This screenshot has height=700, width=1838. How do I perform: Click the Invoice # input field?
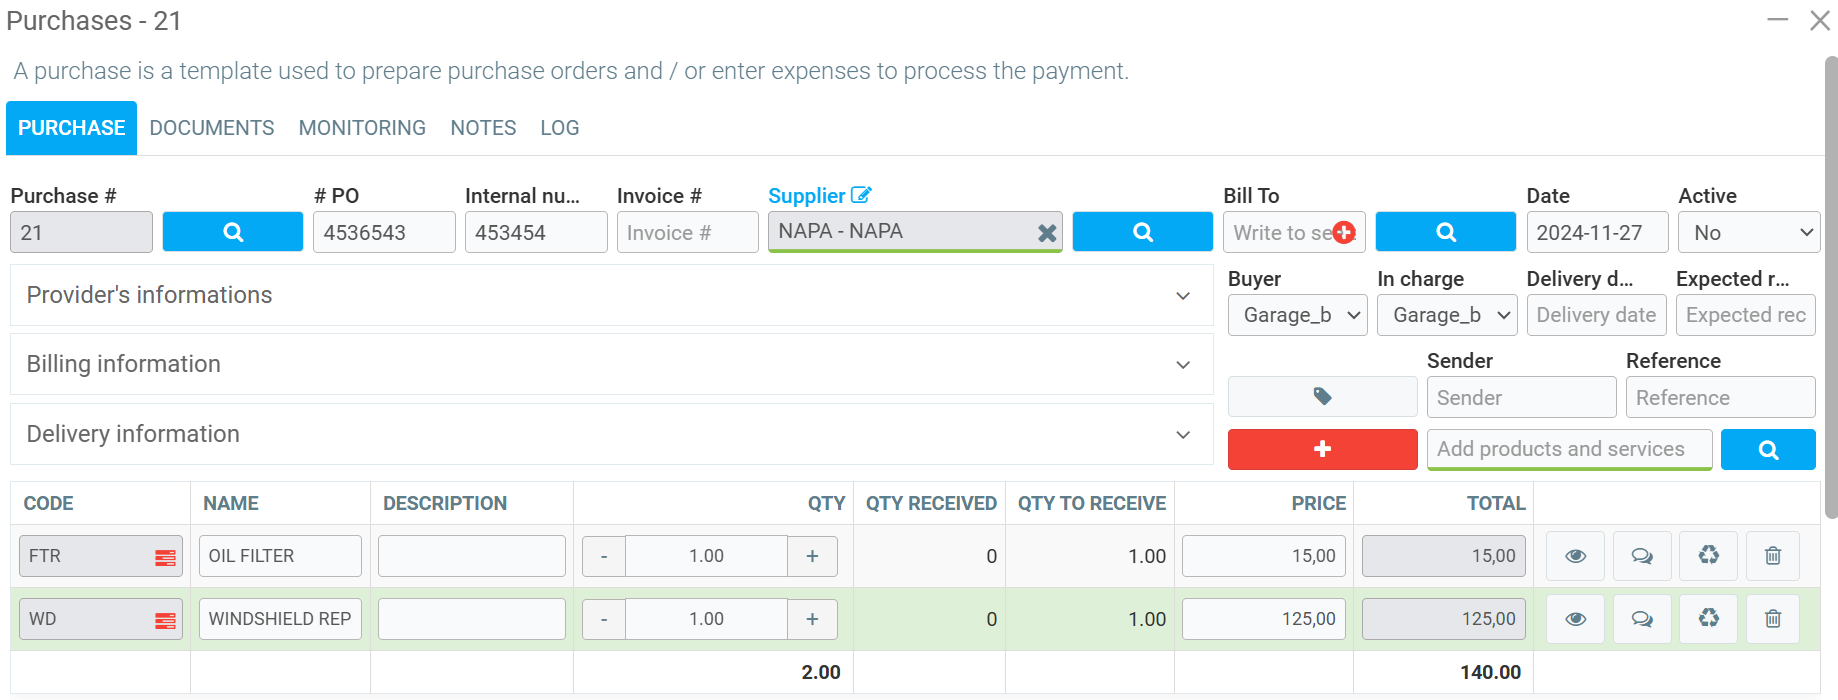tap(687, 233)
